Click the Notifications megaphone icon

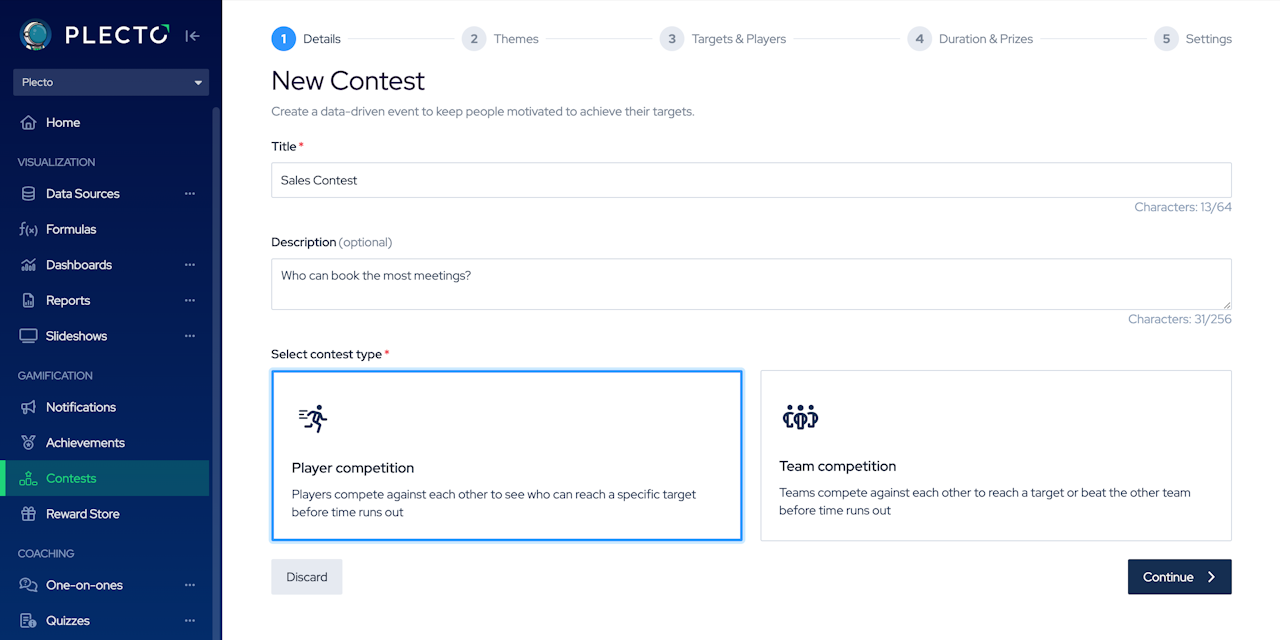pos(28,407)
